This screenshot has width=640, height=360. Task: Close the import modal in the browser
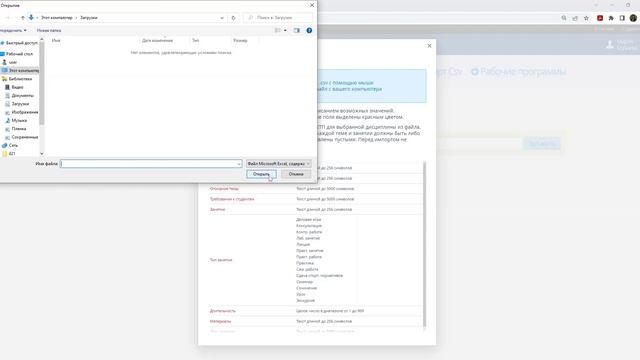pyautogui.click(x=429, y=46)
